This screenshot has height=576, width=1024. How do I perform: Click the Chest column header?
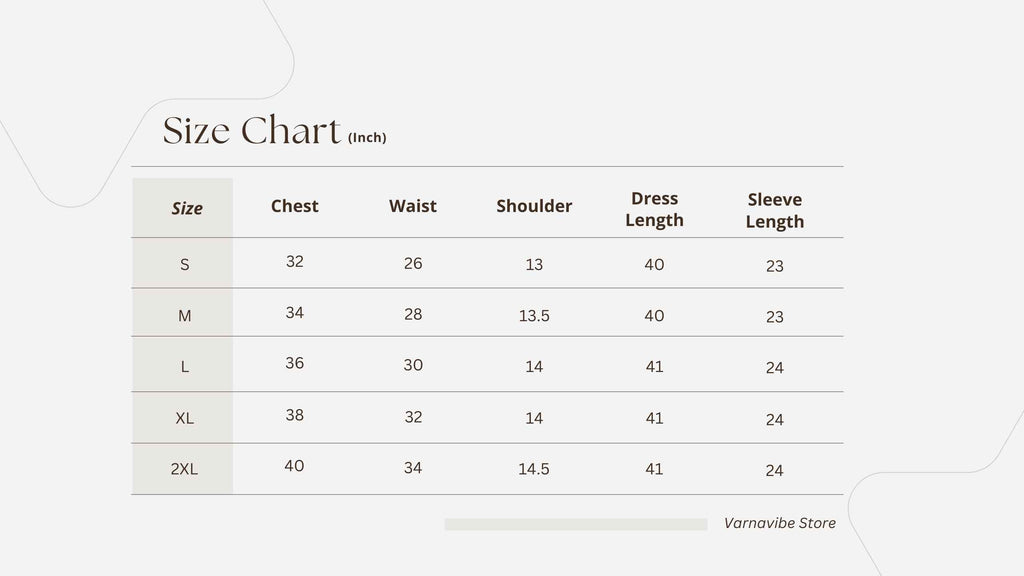point(295,206)
